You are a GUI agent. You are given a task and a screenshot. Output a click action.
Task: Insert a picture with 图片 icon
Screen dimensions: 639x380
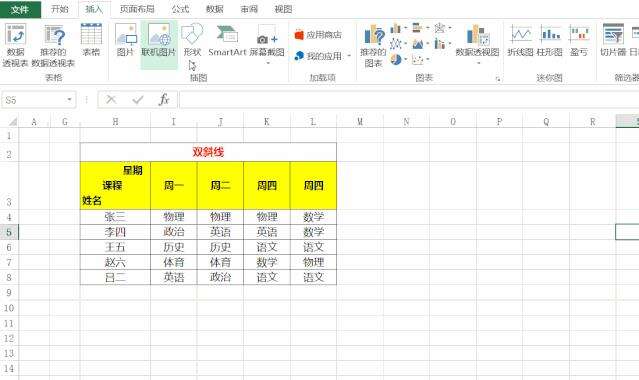tap(125, 40)
